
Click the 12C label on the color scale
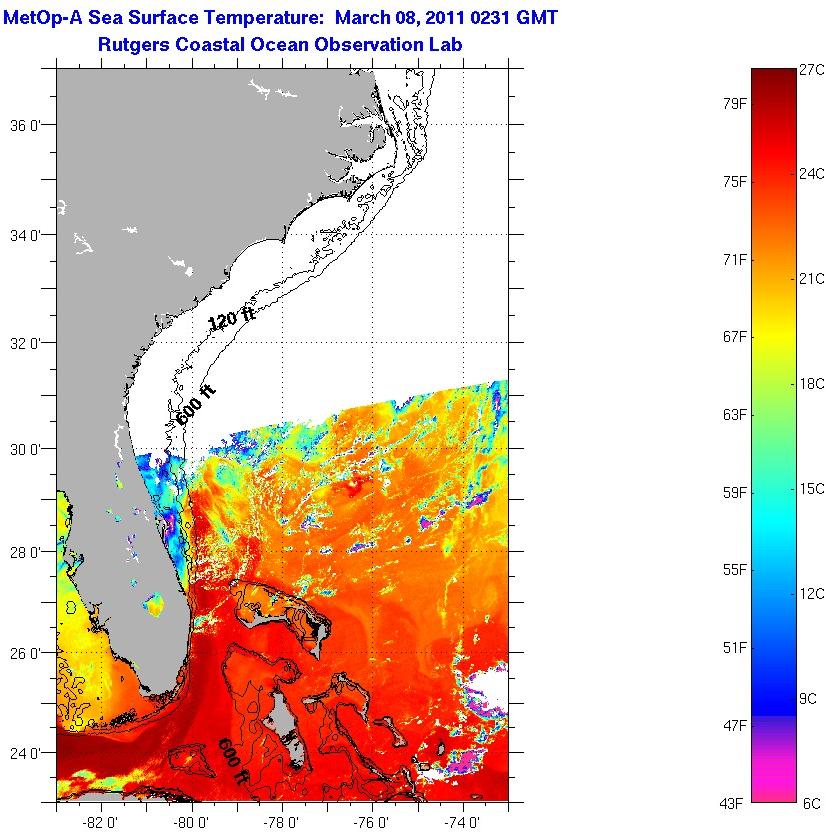tap(812, 593)
